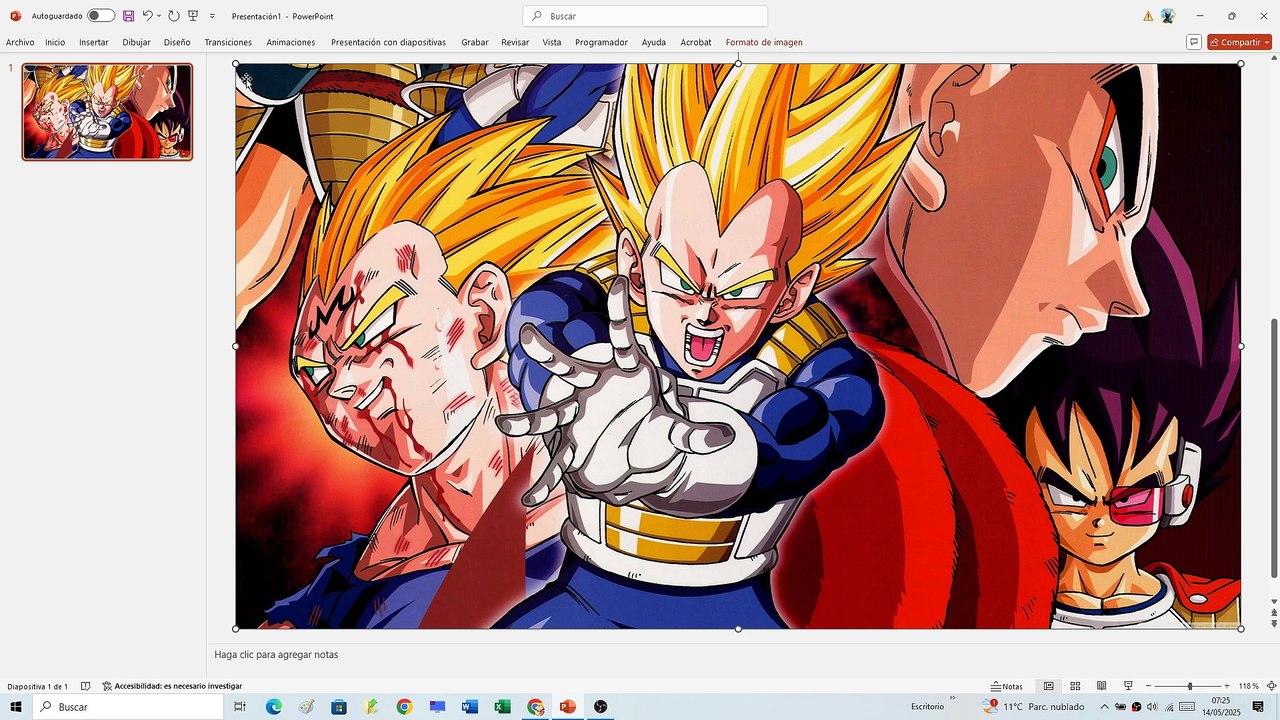The image size is (1280, 720).
Task: Open the Programador tab
Action: pyautogui.click(x=601, y=43)
